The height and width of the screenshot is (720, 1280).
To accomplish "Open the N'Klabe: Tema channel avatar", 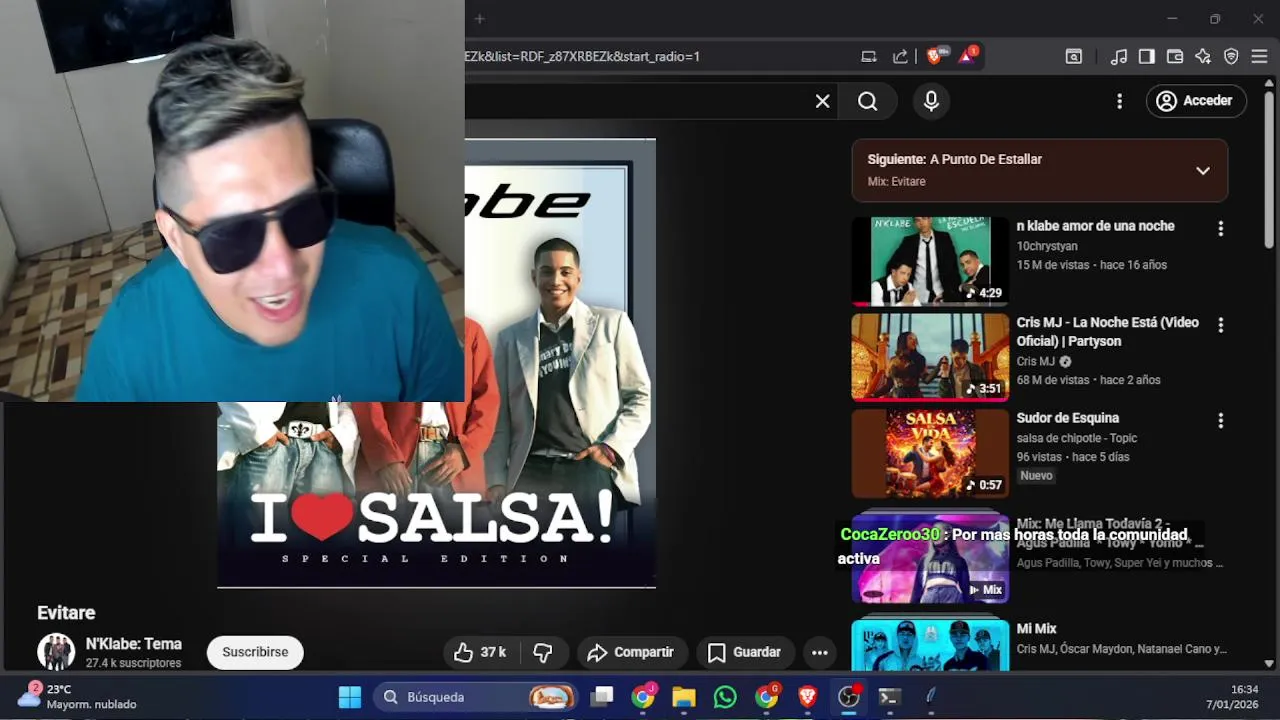I will pos(56,652).
